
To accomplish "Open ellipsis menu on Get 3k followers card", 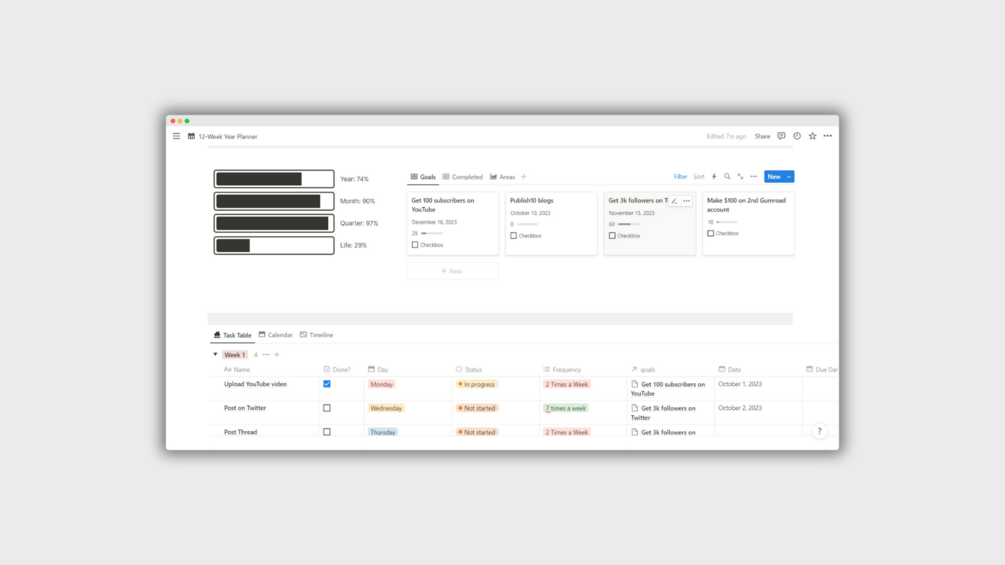I will (x=686, y=201).
